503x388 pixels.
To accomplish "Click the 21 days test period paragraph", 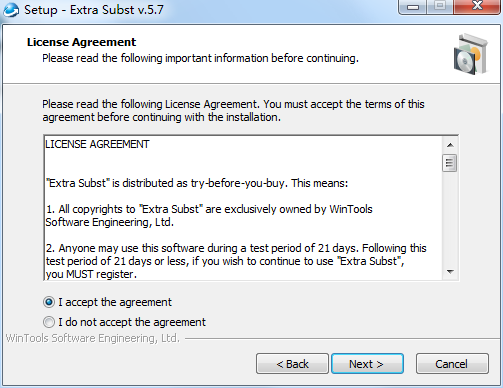I will tap(236, 261).
